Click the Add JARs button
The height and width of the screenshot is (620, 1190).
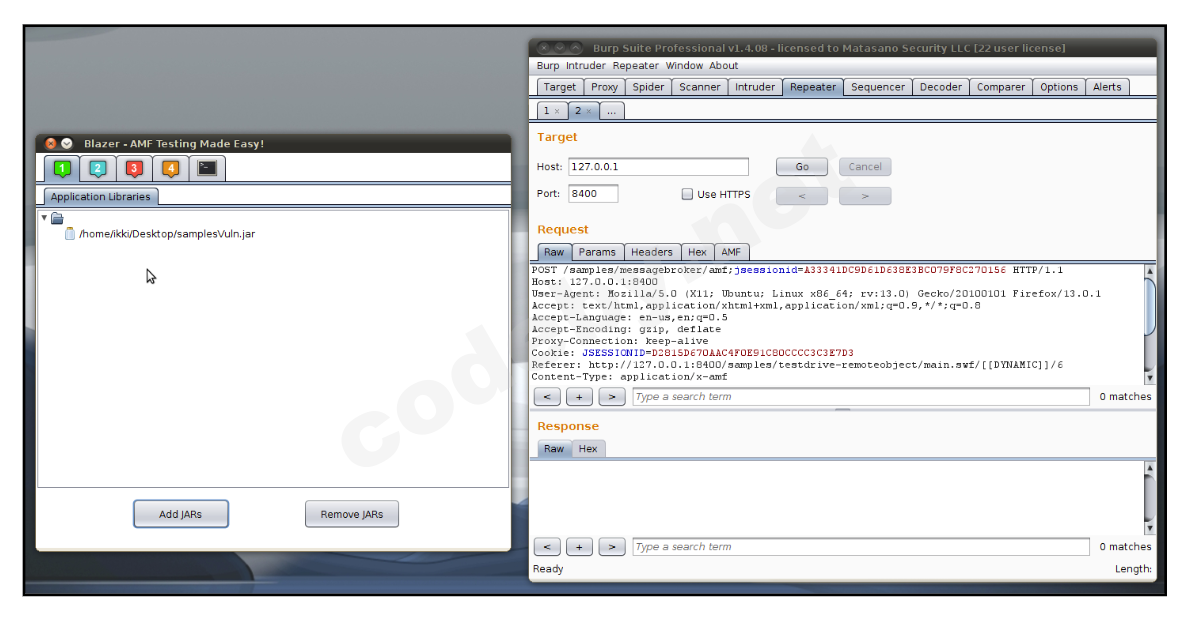[x=180, y=513]
